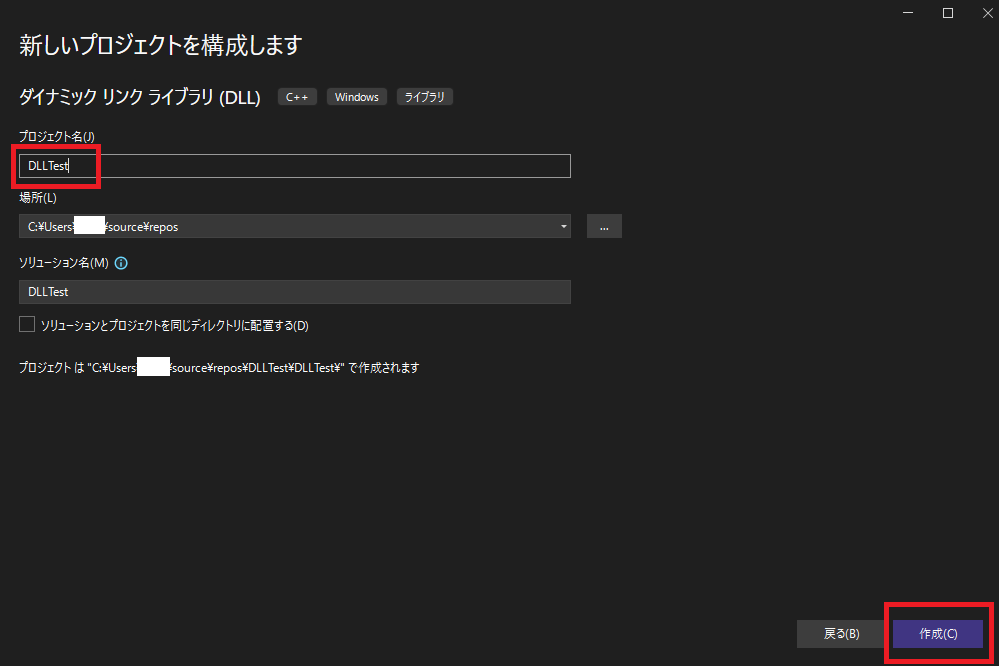999x666 pixels.
Task: Click the Windows platform tag
Action: (356, 97)
